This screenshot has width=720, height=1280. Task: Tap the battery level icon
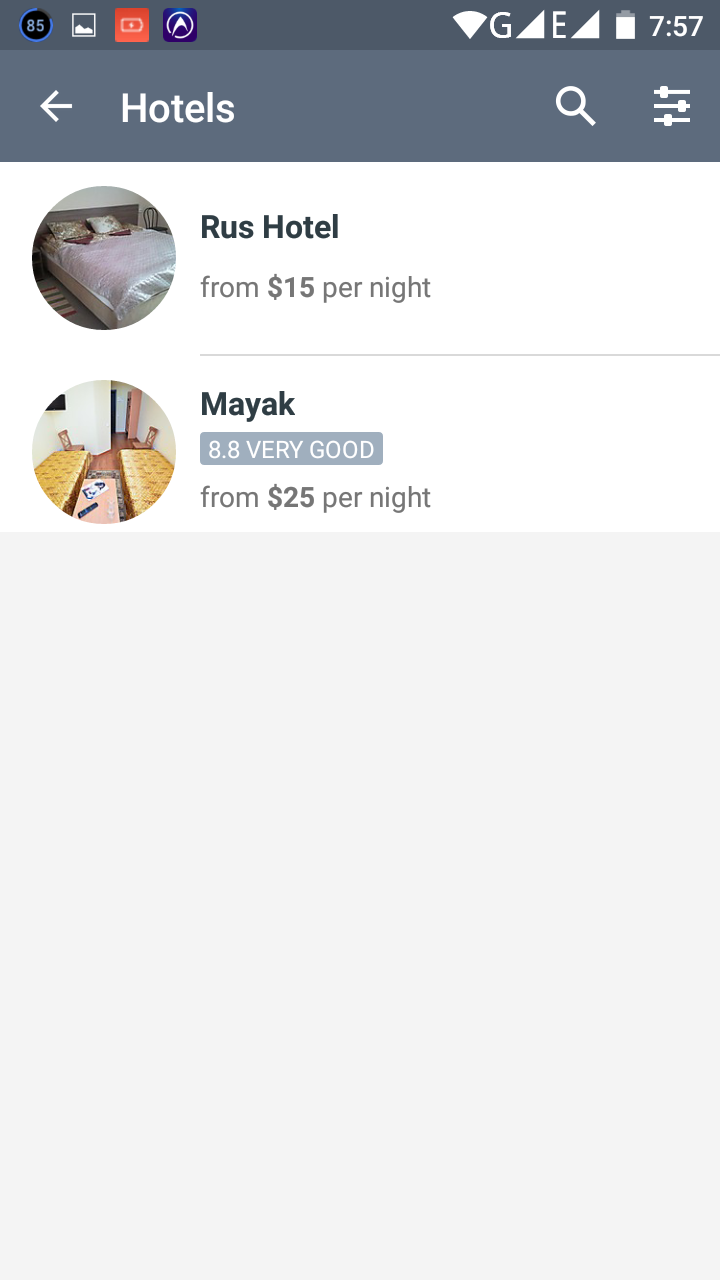click(625, 25)
